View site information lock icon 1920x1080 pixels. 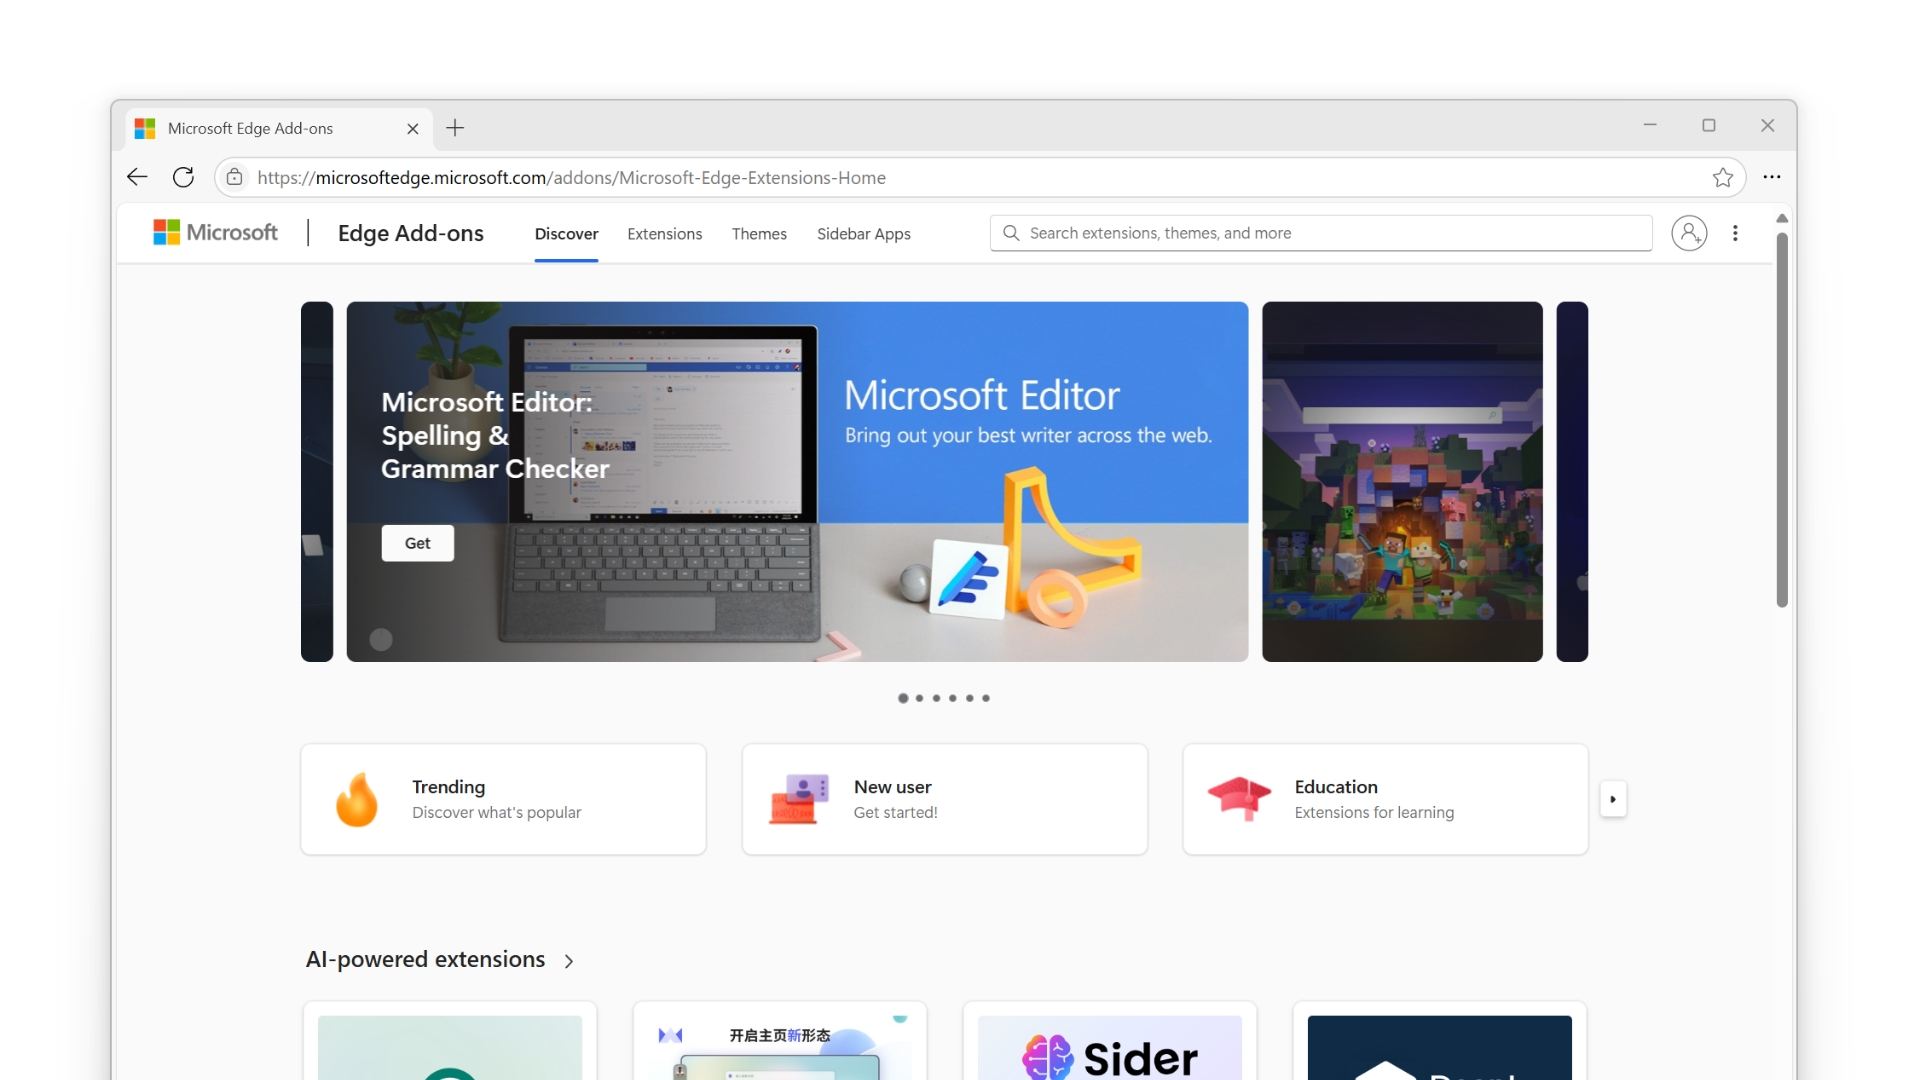pos(234,177)
